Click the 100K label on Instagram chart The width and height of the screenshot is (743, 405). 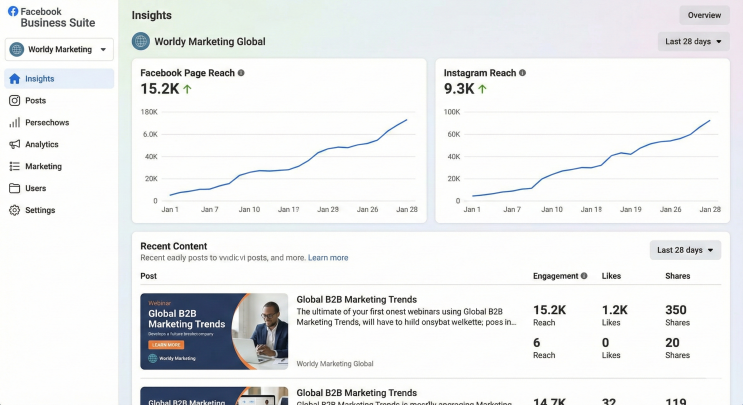[452, 112]
